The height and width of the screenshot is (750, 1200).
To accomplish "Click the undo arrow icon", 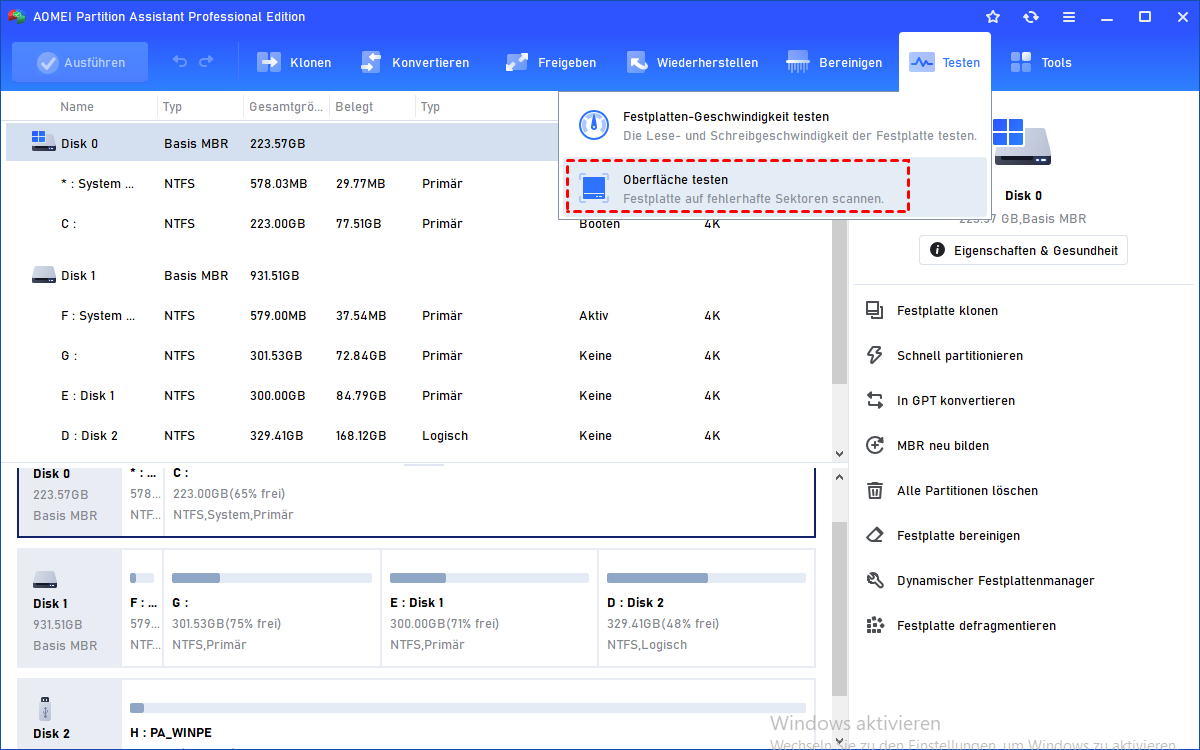I will (180, 62).
